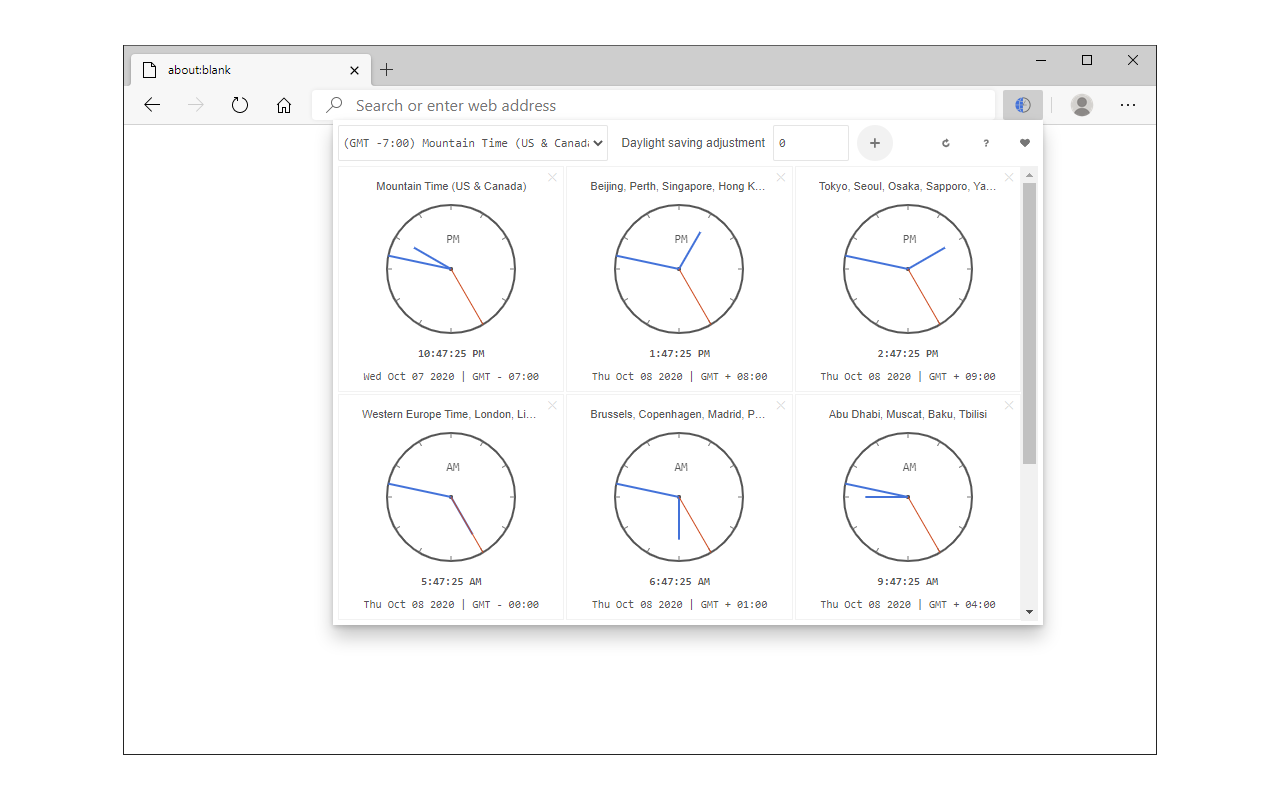
Task: Click the Western Europe analog clock face
Action: (x=451, y=497)
